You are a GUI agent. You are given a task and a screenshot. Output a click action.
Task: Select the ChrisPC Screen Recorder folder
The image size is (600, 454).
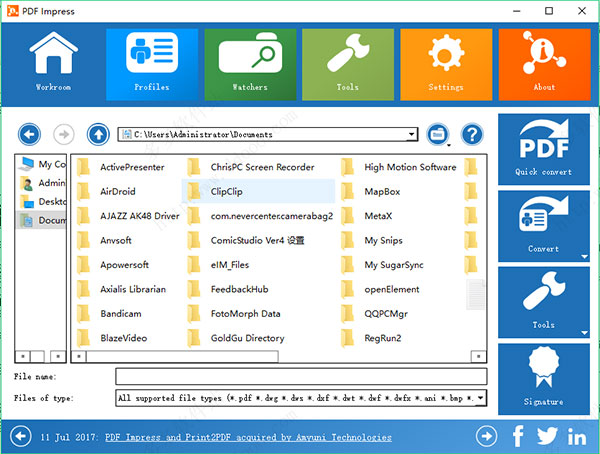pos(251,167)
